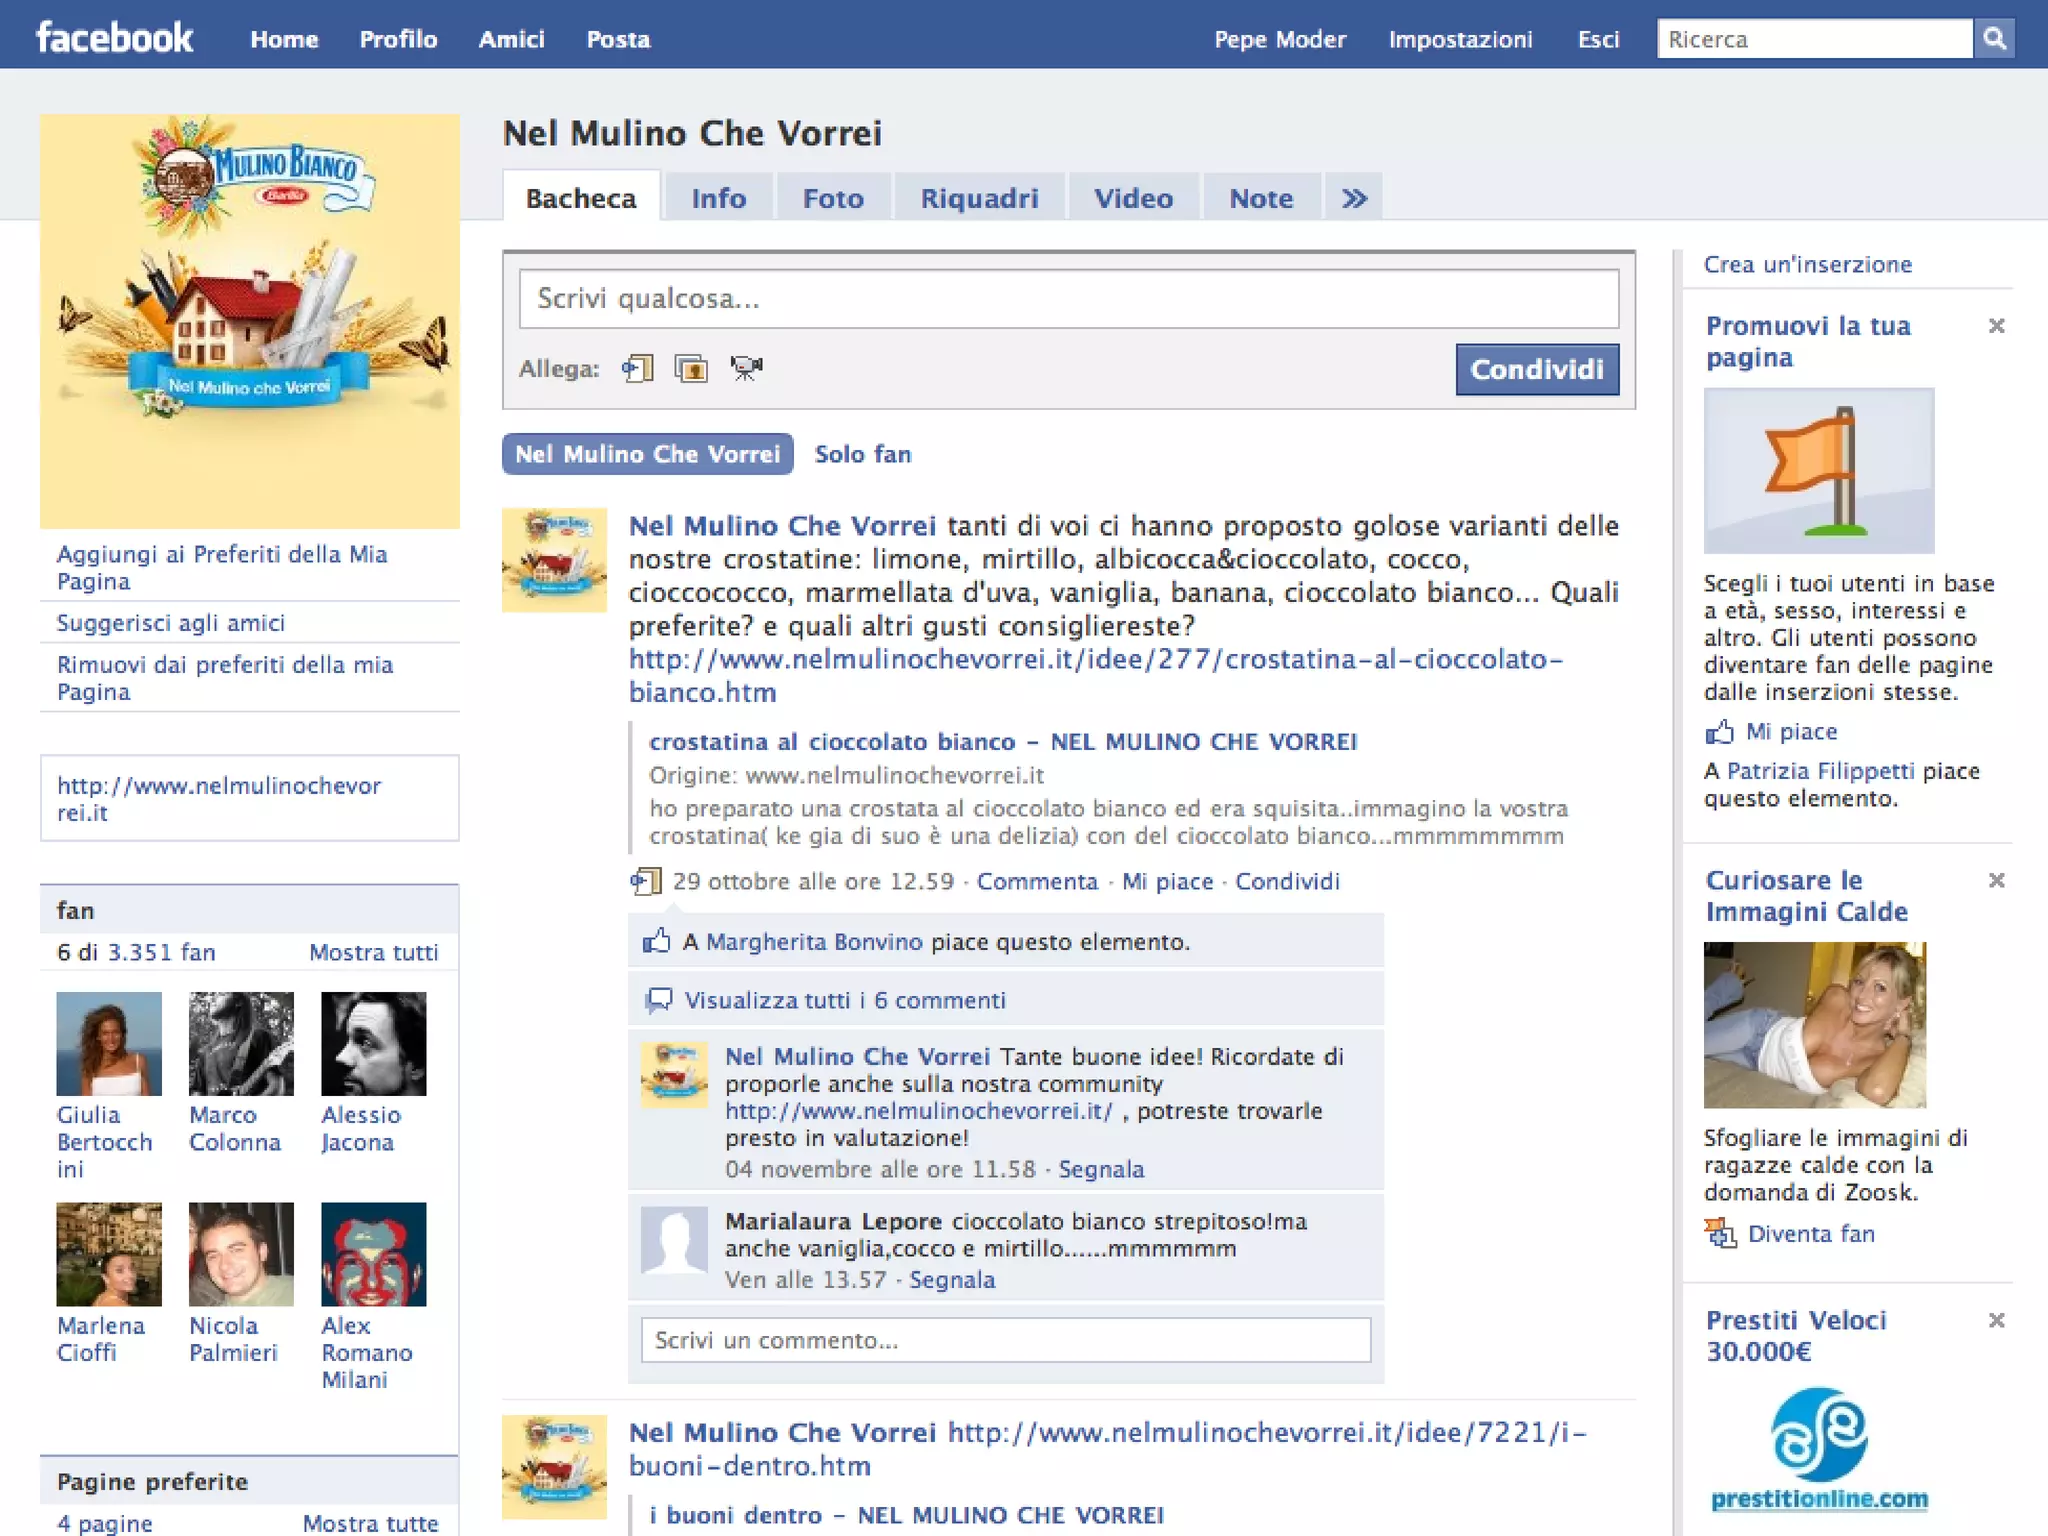Screen dimensions: 2048x1536
Task: Open Patrizia Filippetti's profile link
Action: coord(1820,771)
